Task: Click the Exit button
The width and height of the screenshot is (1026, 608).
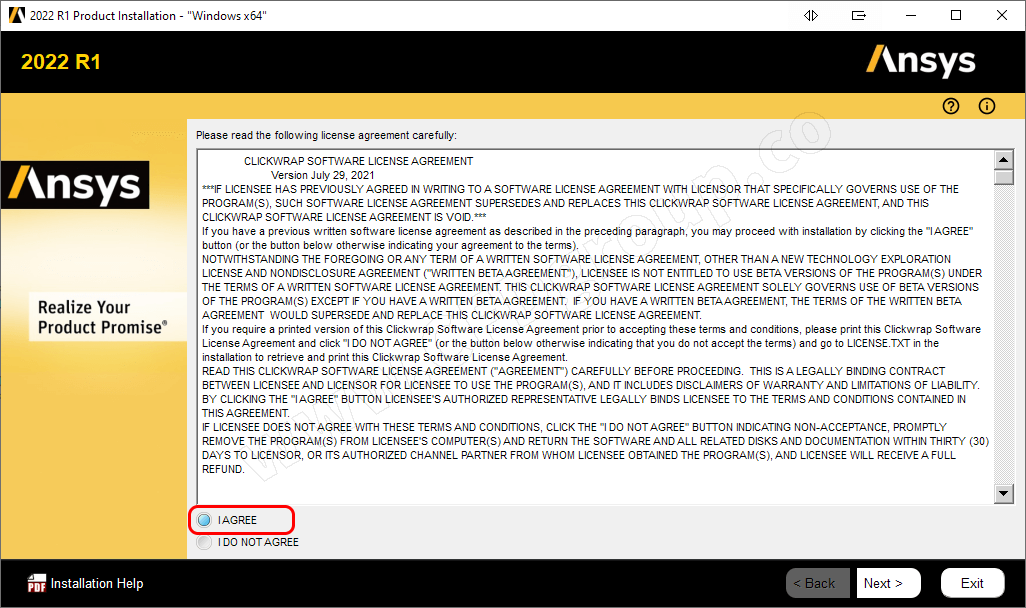Action: coord(972,583)
